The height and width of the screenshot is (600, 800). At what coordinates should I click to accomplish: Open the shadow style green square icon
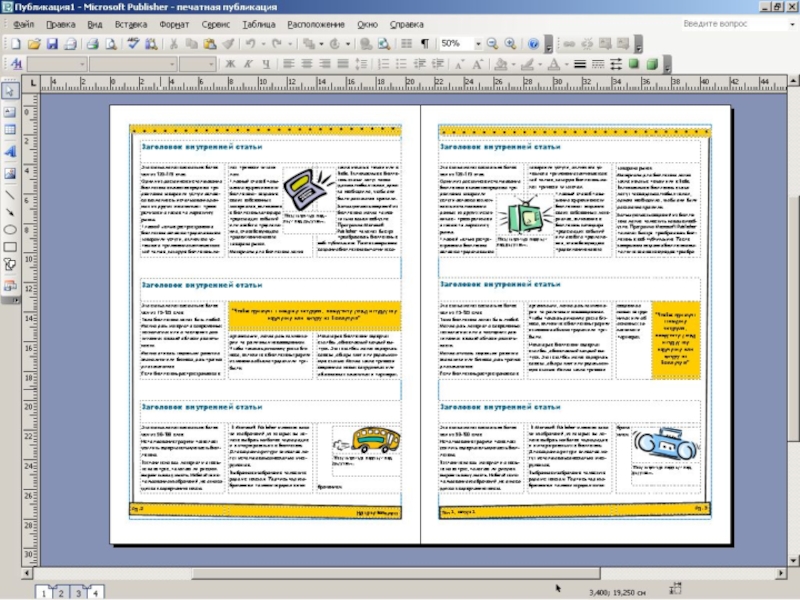pos(634,64)
